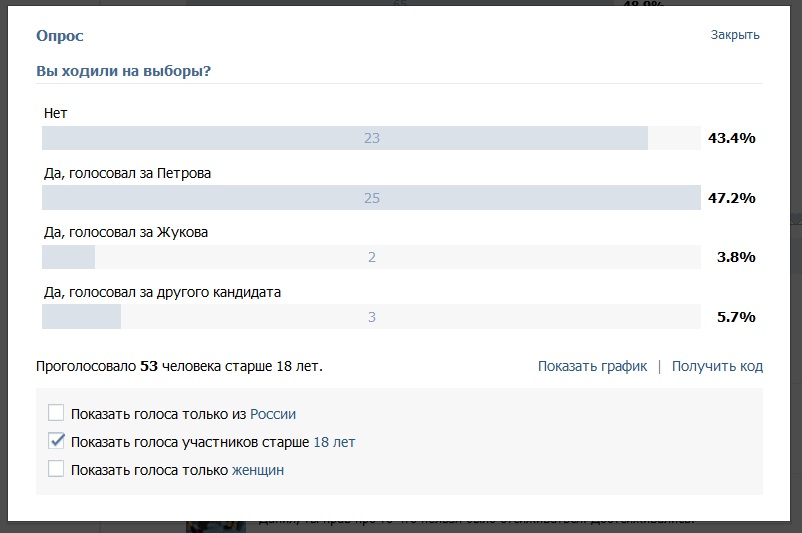Open the 18 лет age filter link
The width and height of the screenshot is (802, 533).
click(334, 442)
